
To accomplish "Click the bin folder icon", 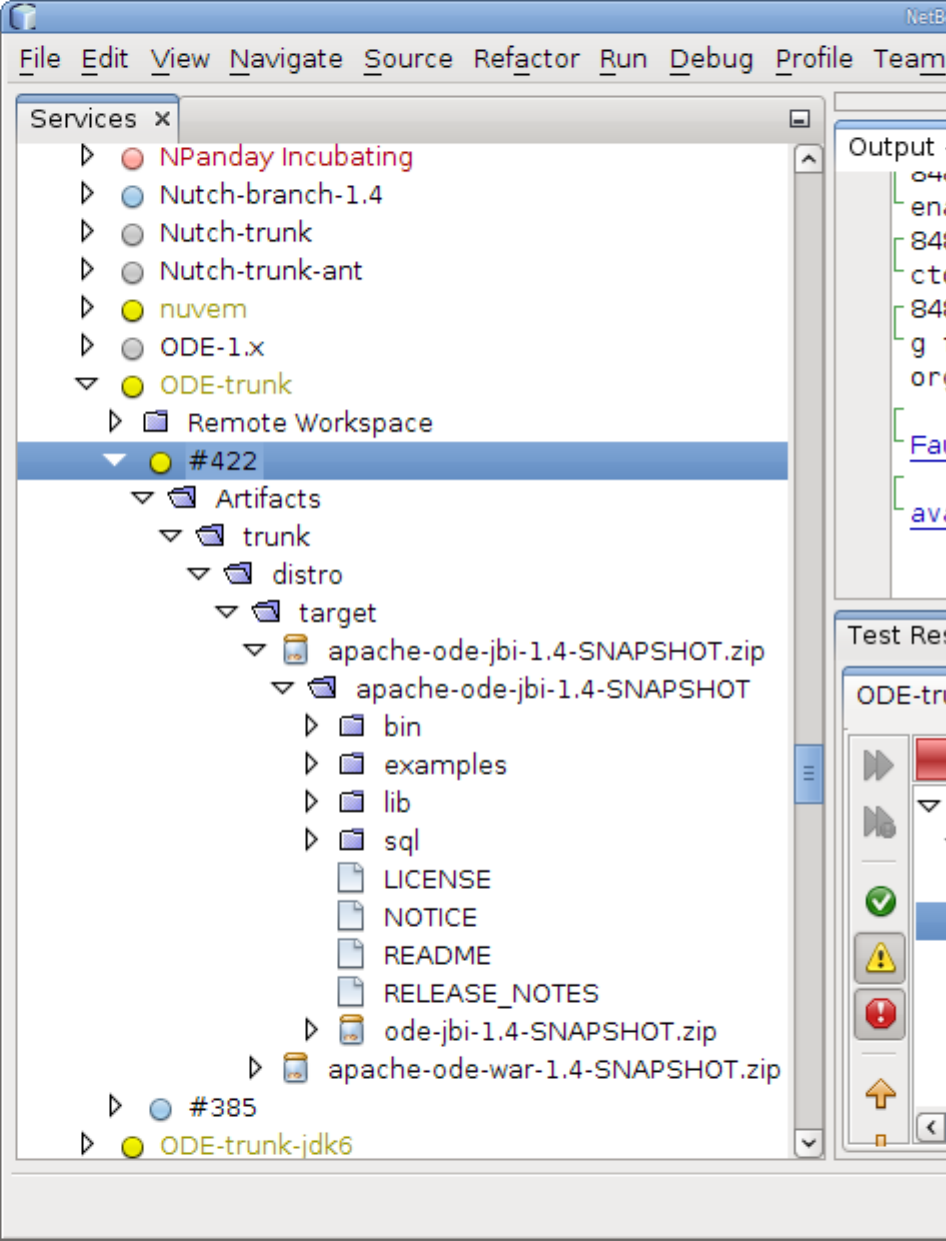I will coord(351,726).
